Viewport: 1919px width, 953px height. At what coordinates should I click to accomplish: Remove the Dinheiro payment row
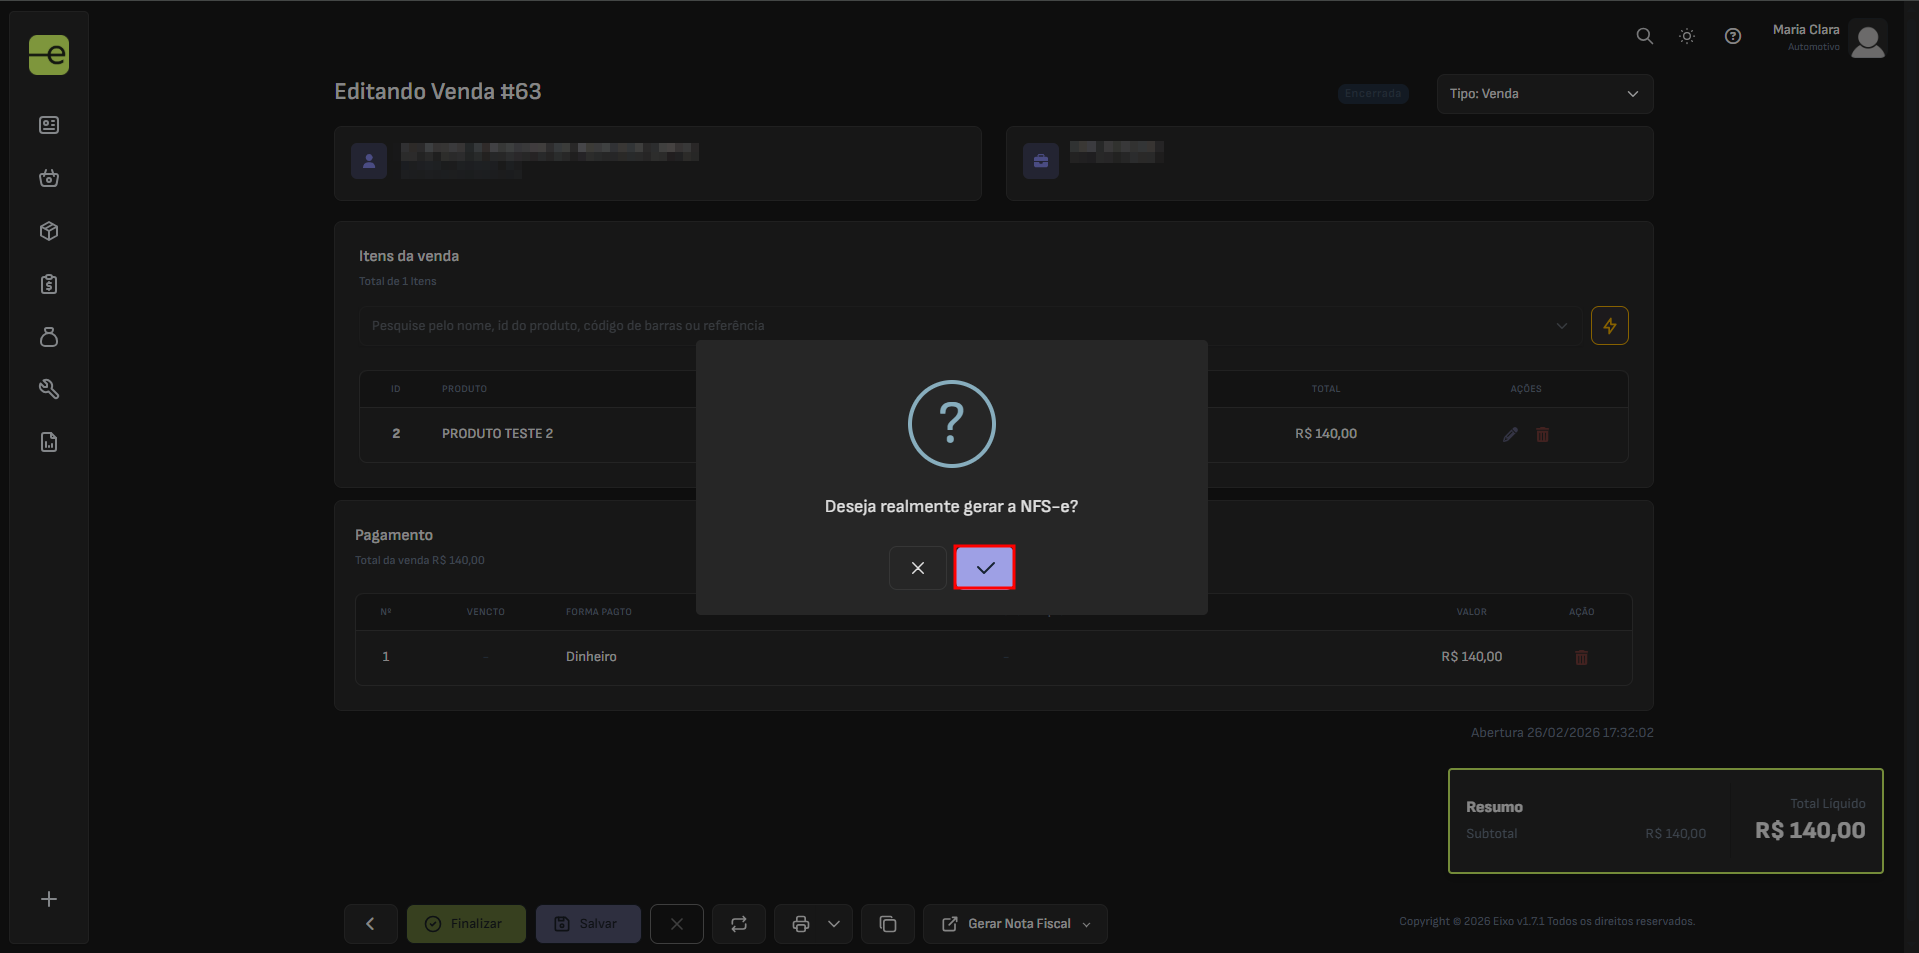click(1581, 657)
